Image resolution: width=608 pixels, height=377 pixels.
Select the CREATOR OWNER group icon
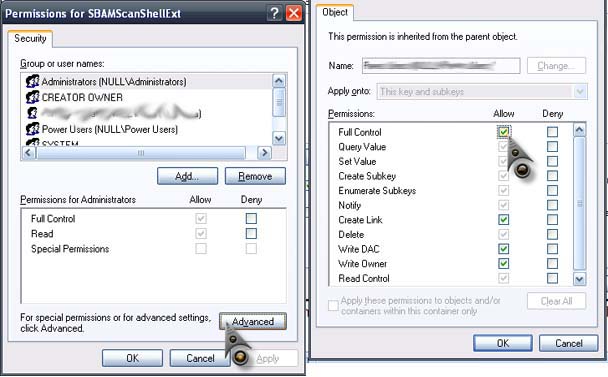coord(33,97)
